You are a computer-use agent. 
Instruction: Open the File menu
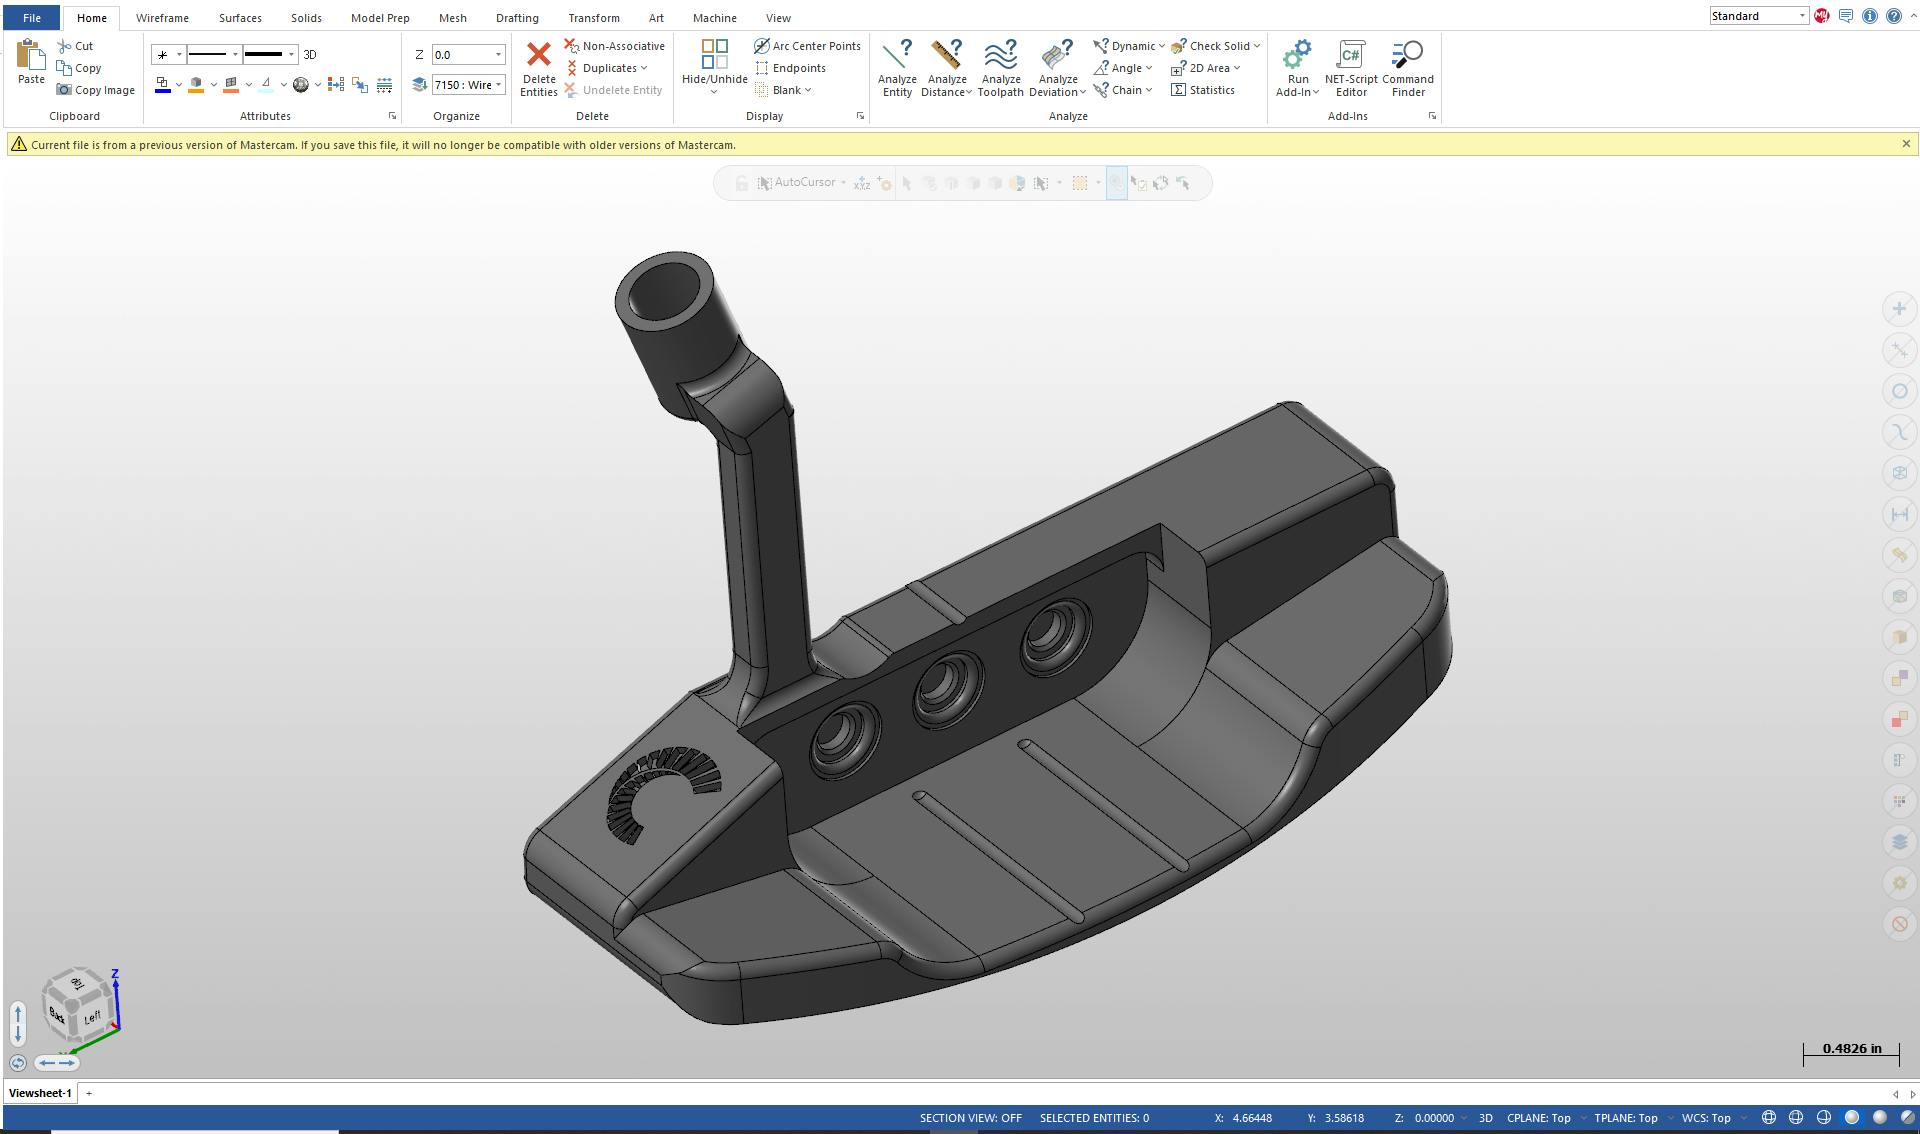point(31,17)
